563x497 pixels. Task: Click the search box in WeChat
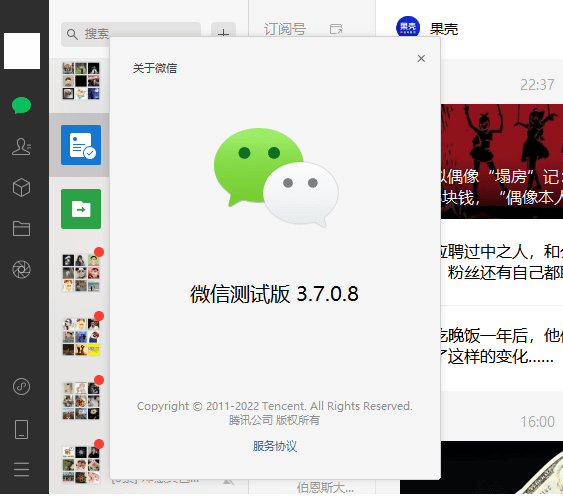[x=131, y=34]
